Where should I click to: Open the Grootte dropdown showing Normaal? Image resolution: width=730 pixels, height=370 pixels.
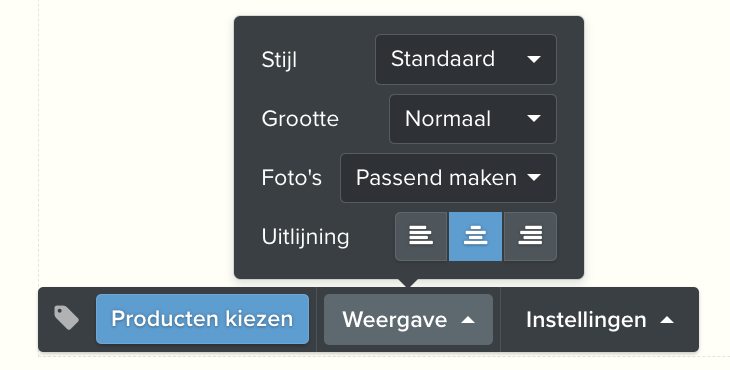[x=473, y=119]
